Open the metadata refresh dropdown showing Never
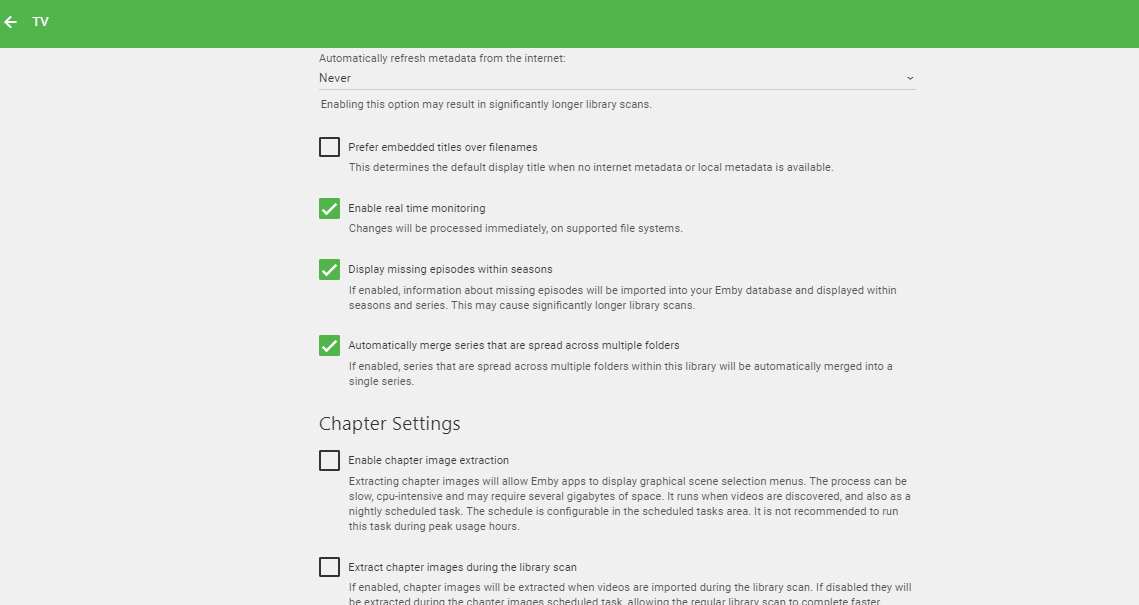 (617, 78)
